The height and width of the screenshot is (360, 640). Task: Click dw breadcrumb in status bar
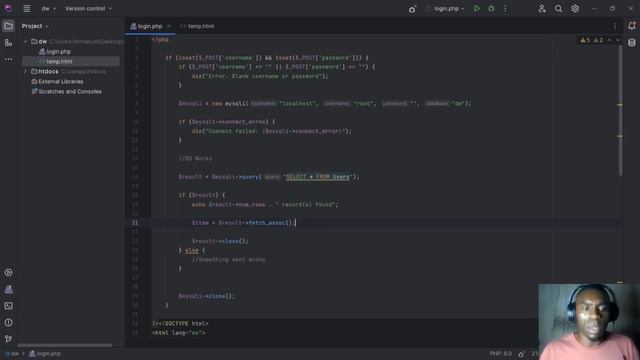(x=12, y=354)
